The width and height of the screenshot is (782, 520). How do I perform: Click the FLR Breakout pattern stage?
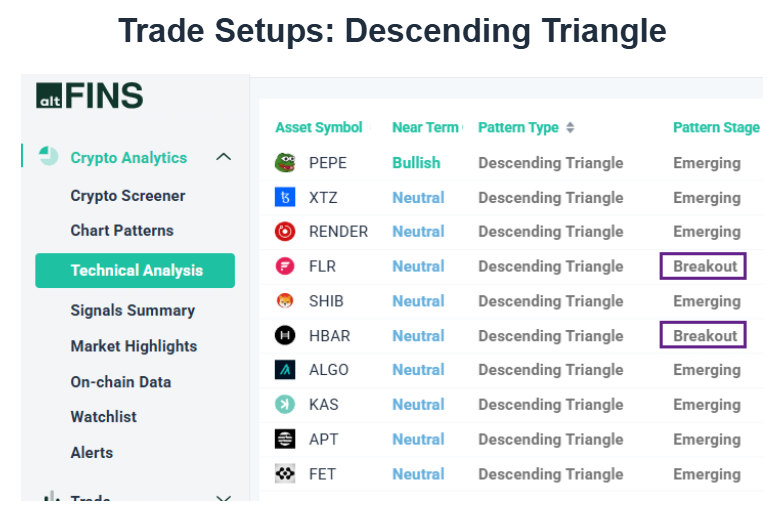(x=705, y=266)
